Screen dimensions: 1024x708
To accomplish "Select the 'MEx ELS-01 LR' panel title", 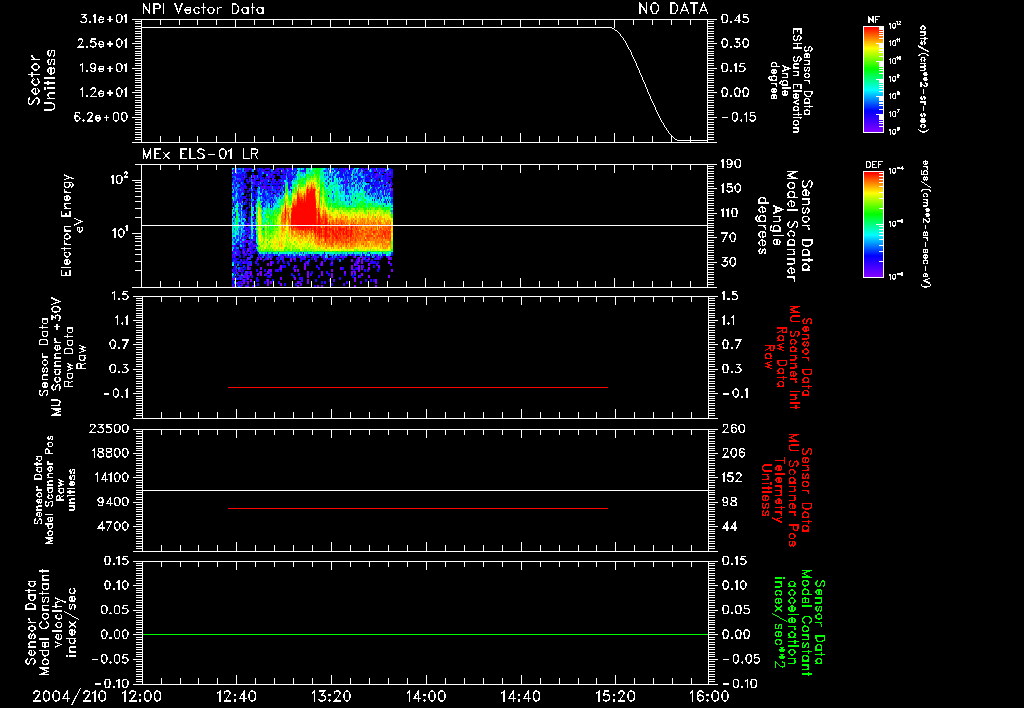I will click(x=200, y=154).
